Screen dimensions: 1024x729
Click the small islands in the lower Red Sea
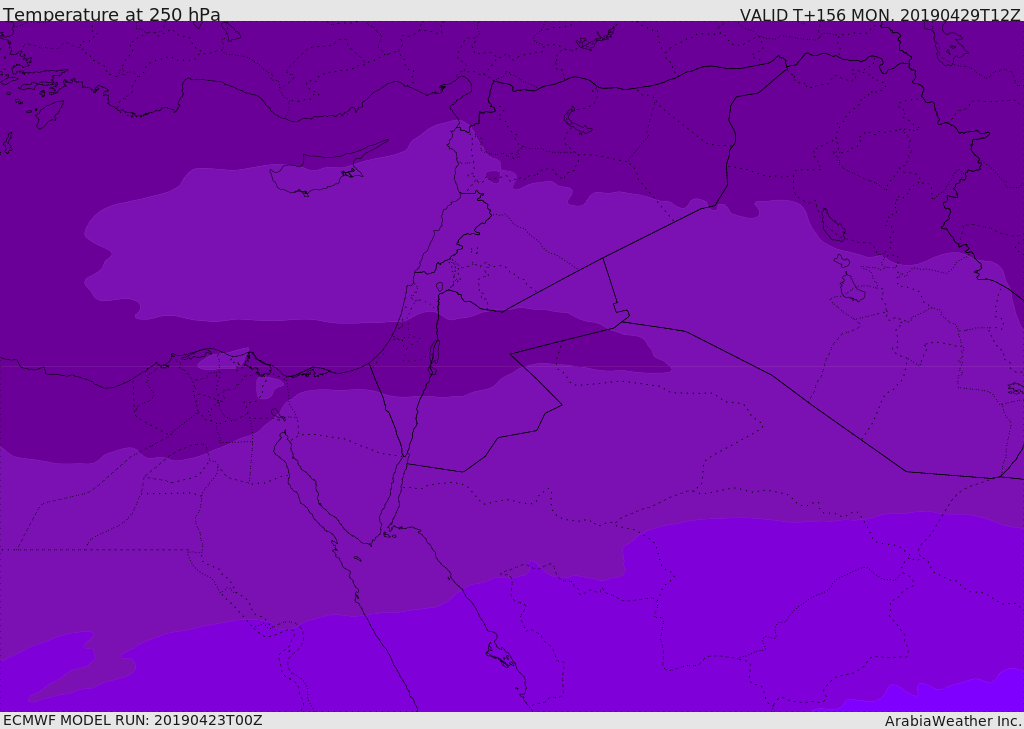[x=500, y=655]
